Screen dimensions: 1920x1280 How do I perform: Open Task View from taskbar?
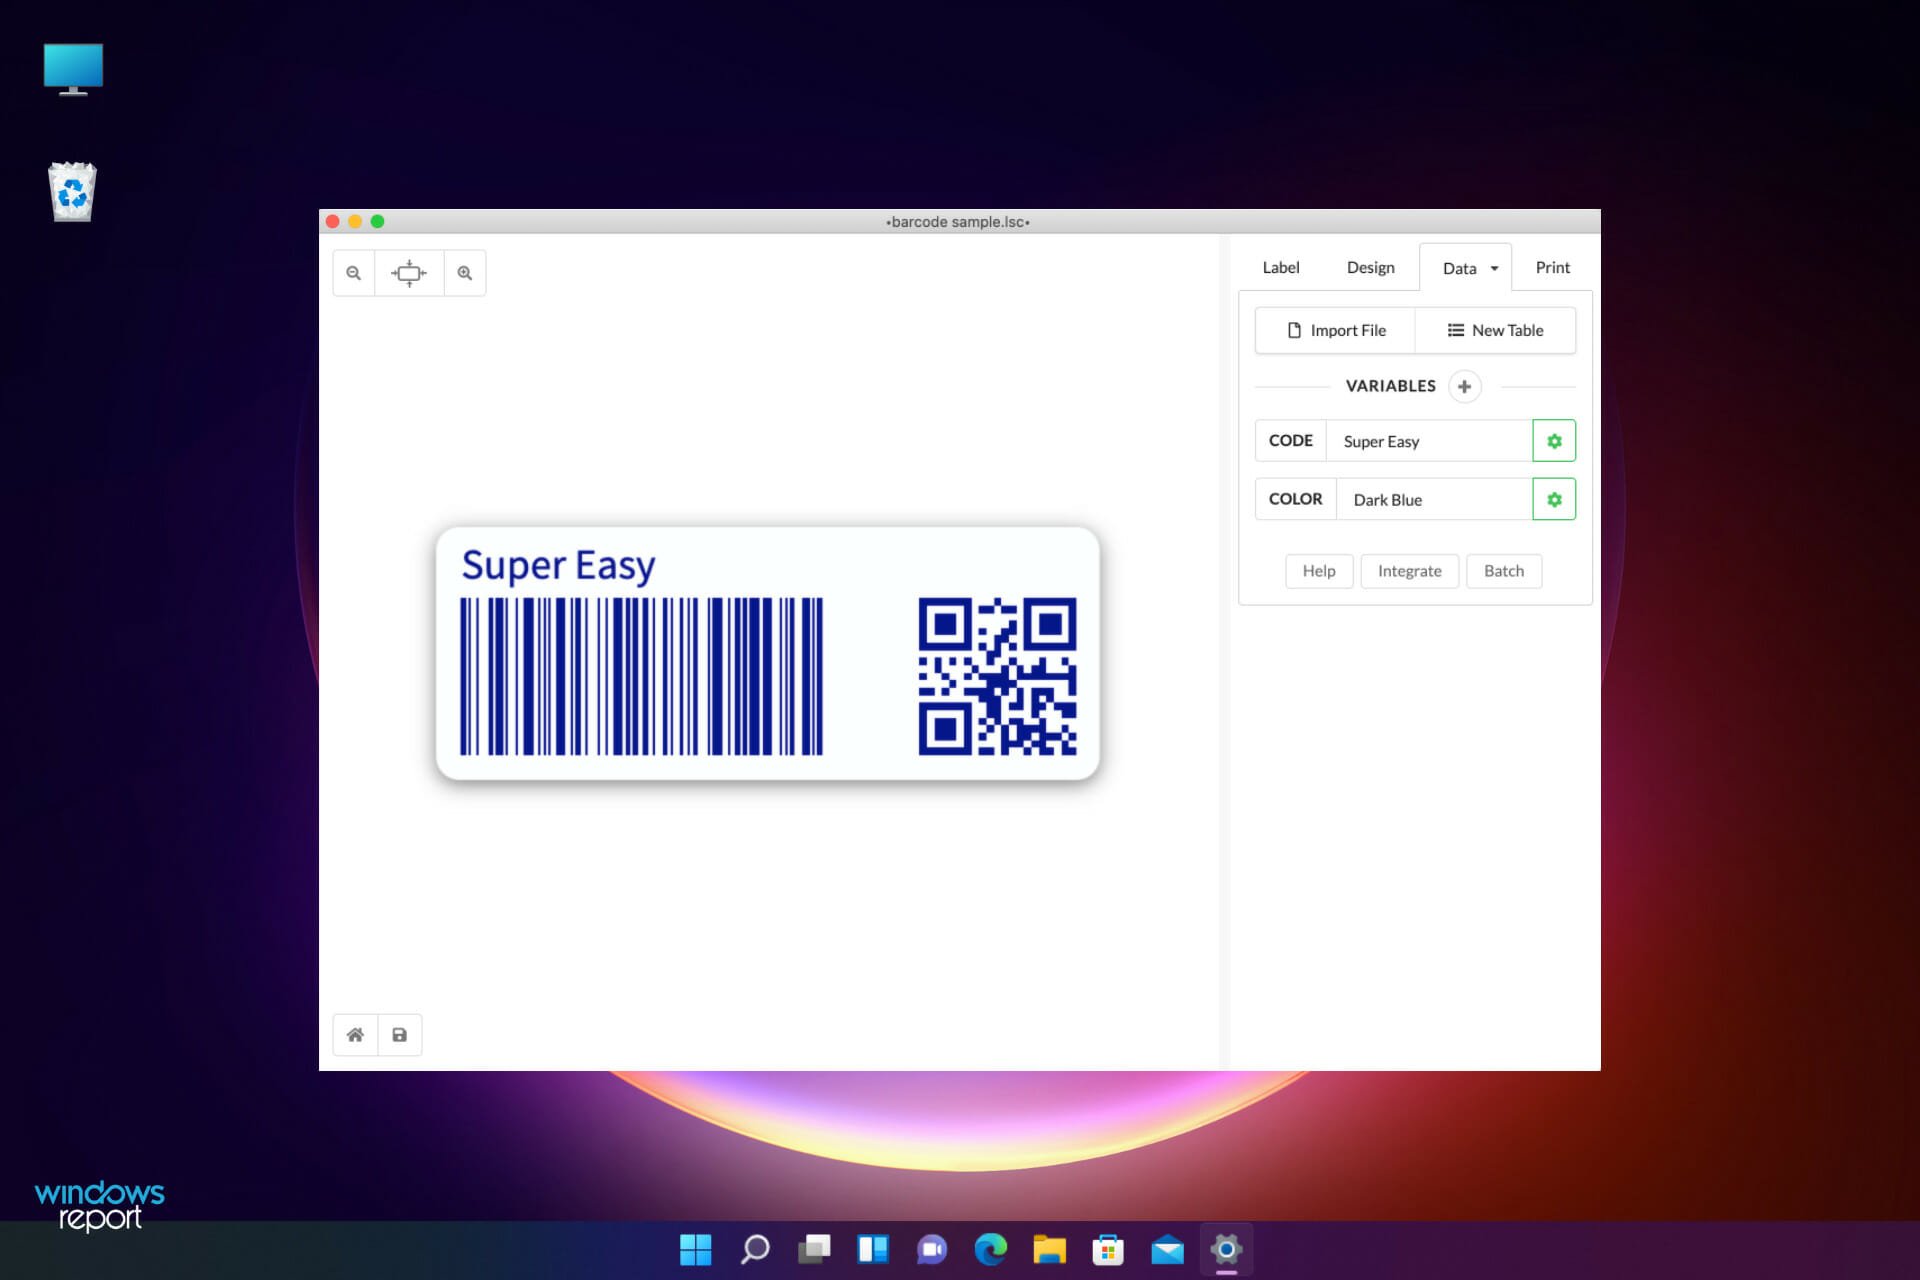pyautogui.click(x=814, y=1249)
